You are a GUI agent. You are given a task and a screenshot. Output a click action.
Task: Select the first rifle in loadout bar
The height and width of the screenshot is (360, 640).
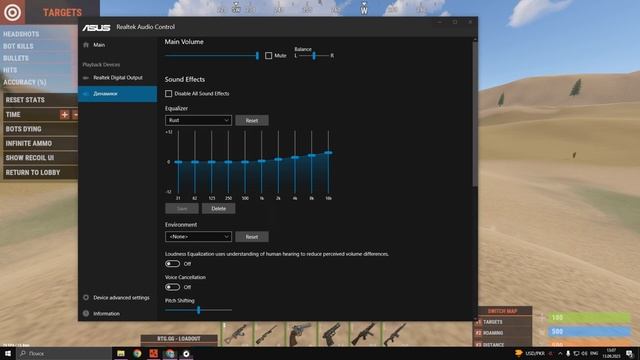[x=237, y=334]
